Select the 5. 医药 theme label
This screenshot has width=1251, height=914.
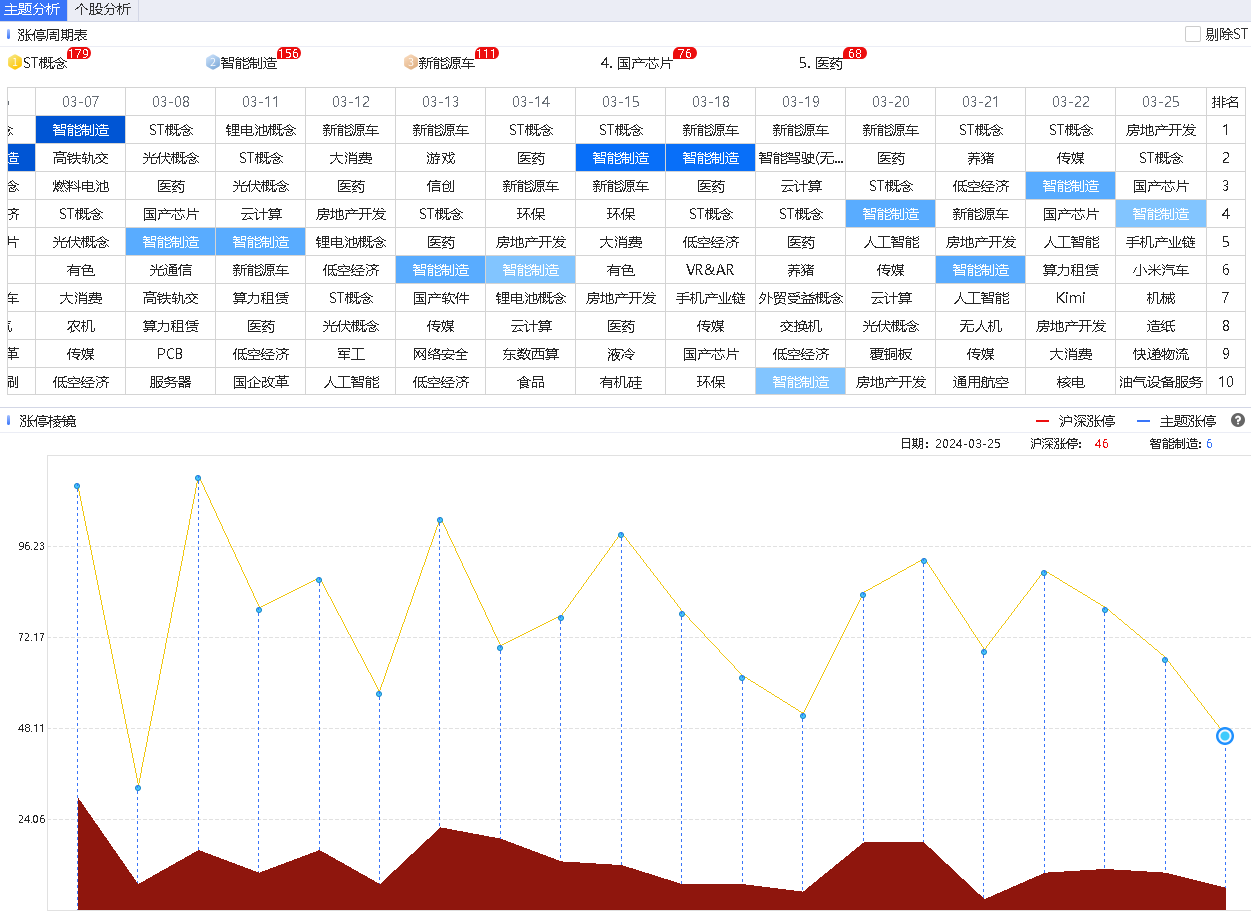pos(821,63)
